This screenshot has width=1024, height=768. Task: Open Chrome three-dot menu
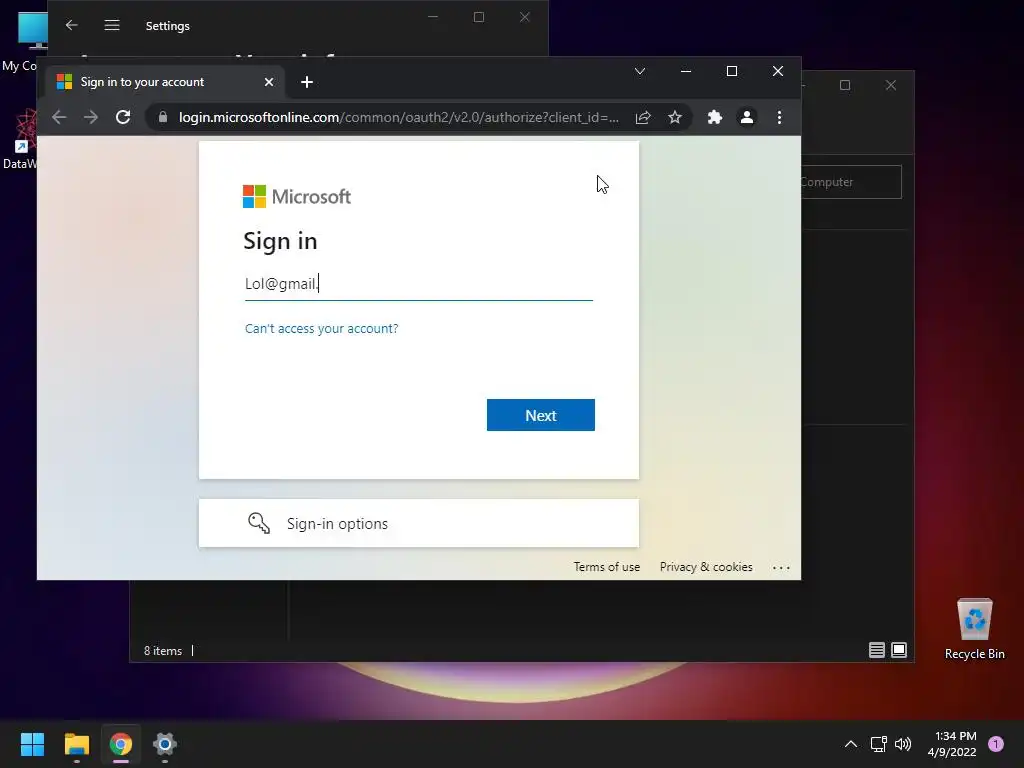pos(779,118)
